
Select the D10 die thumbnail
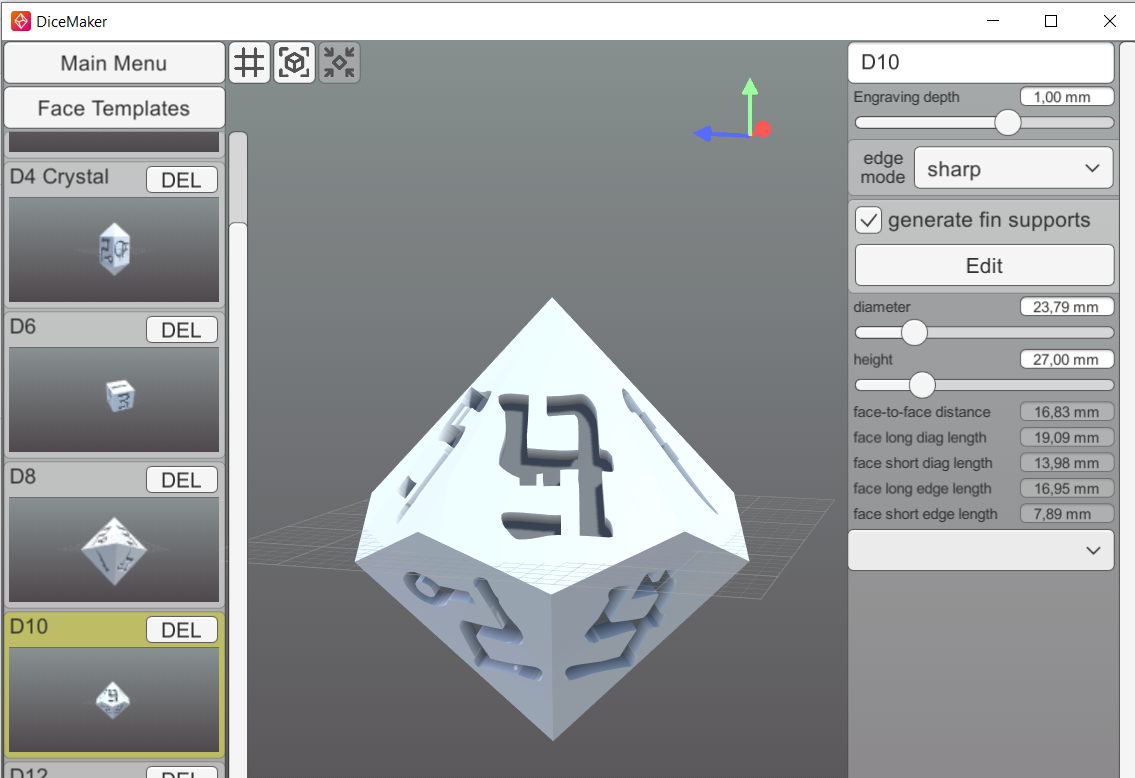click(x=114, y=699)
